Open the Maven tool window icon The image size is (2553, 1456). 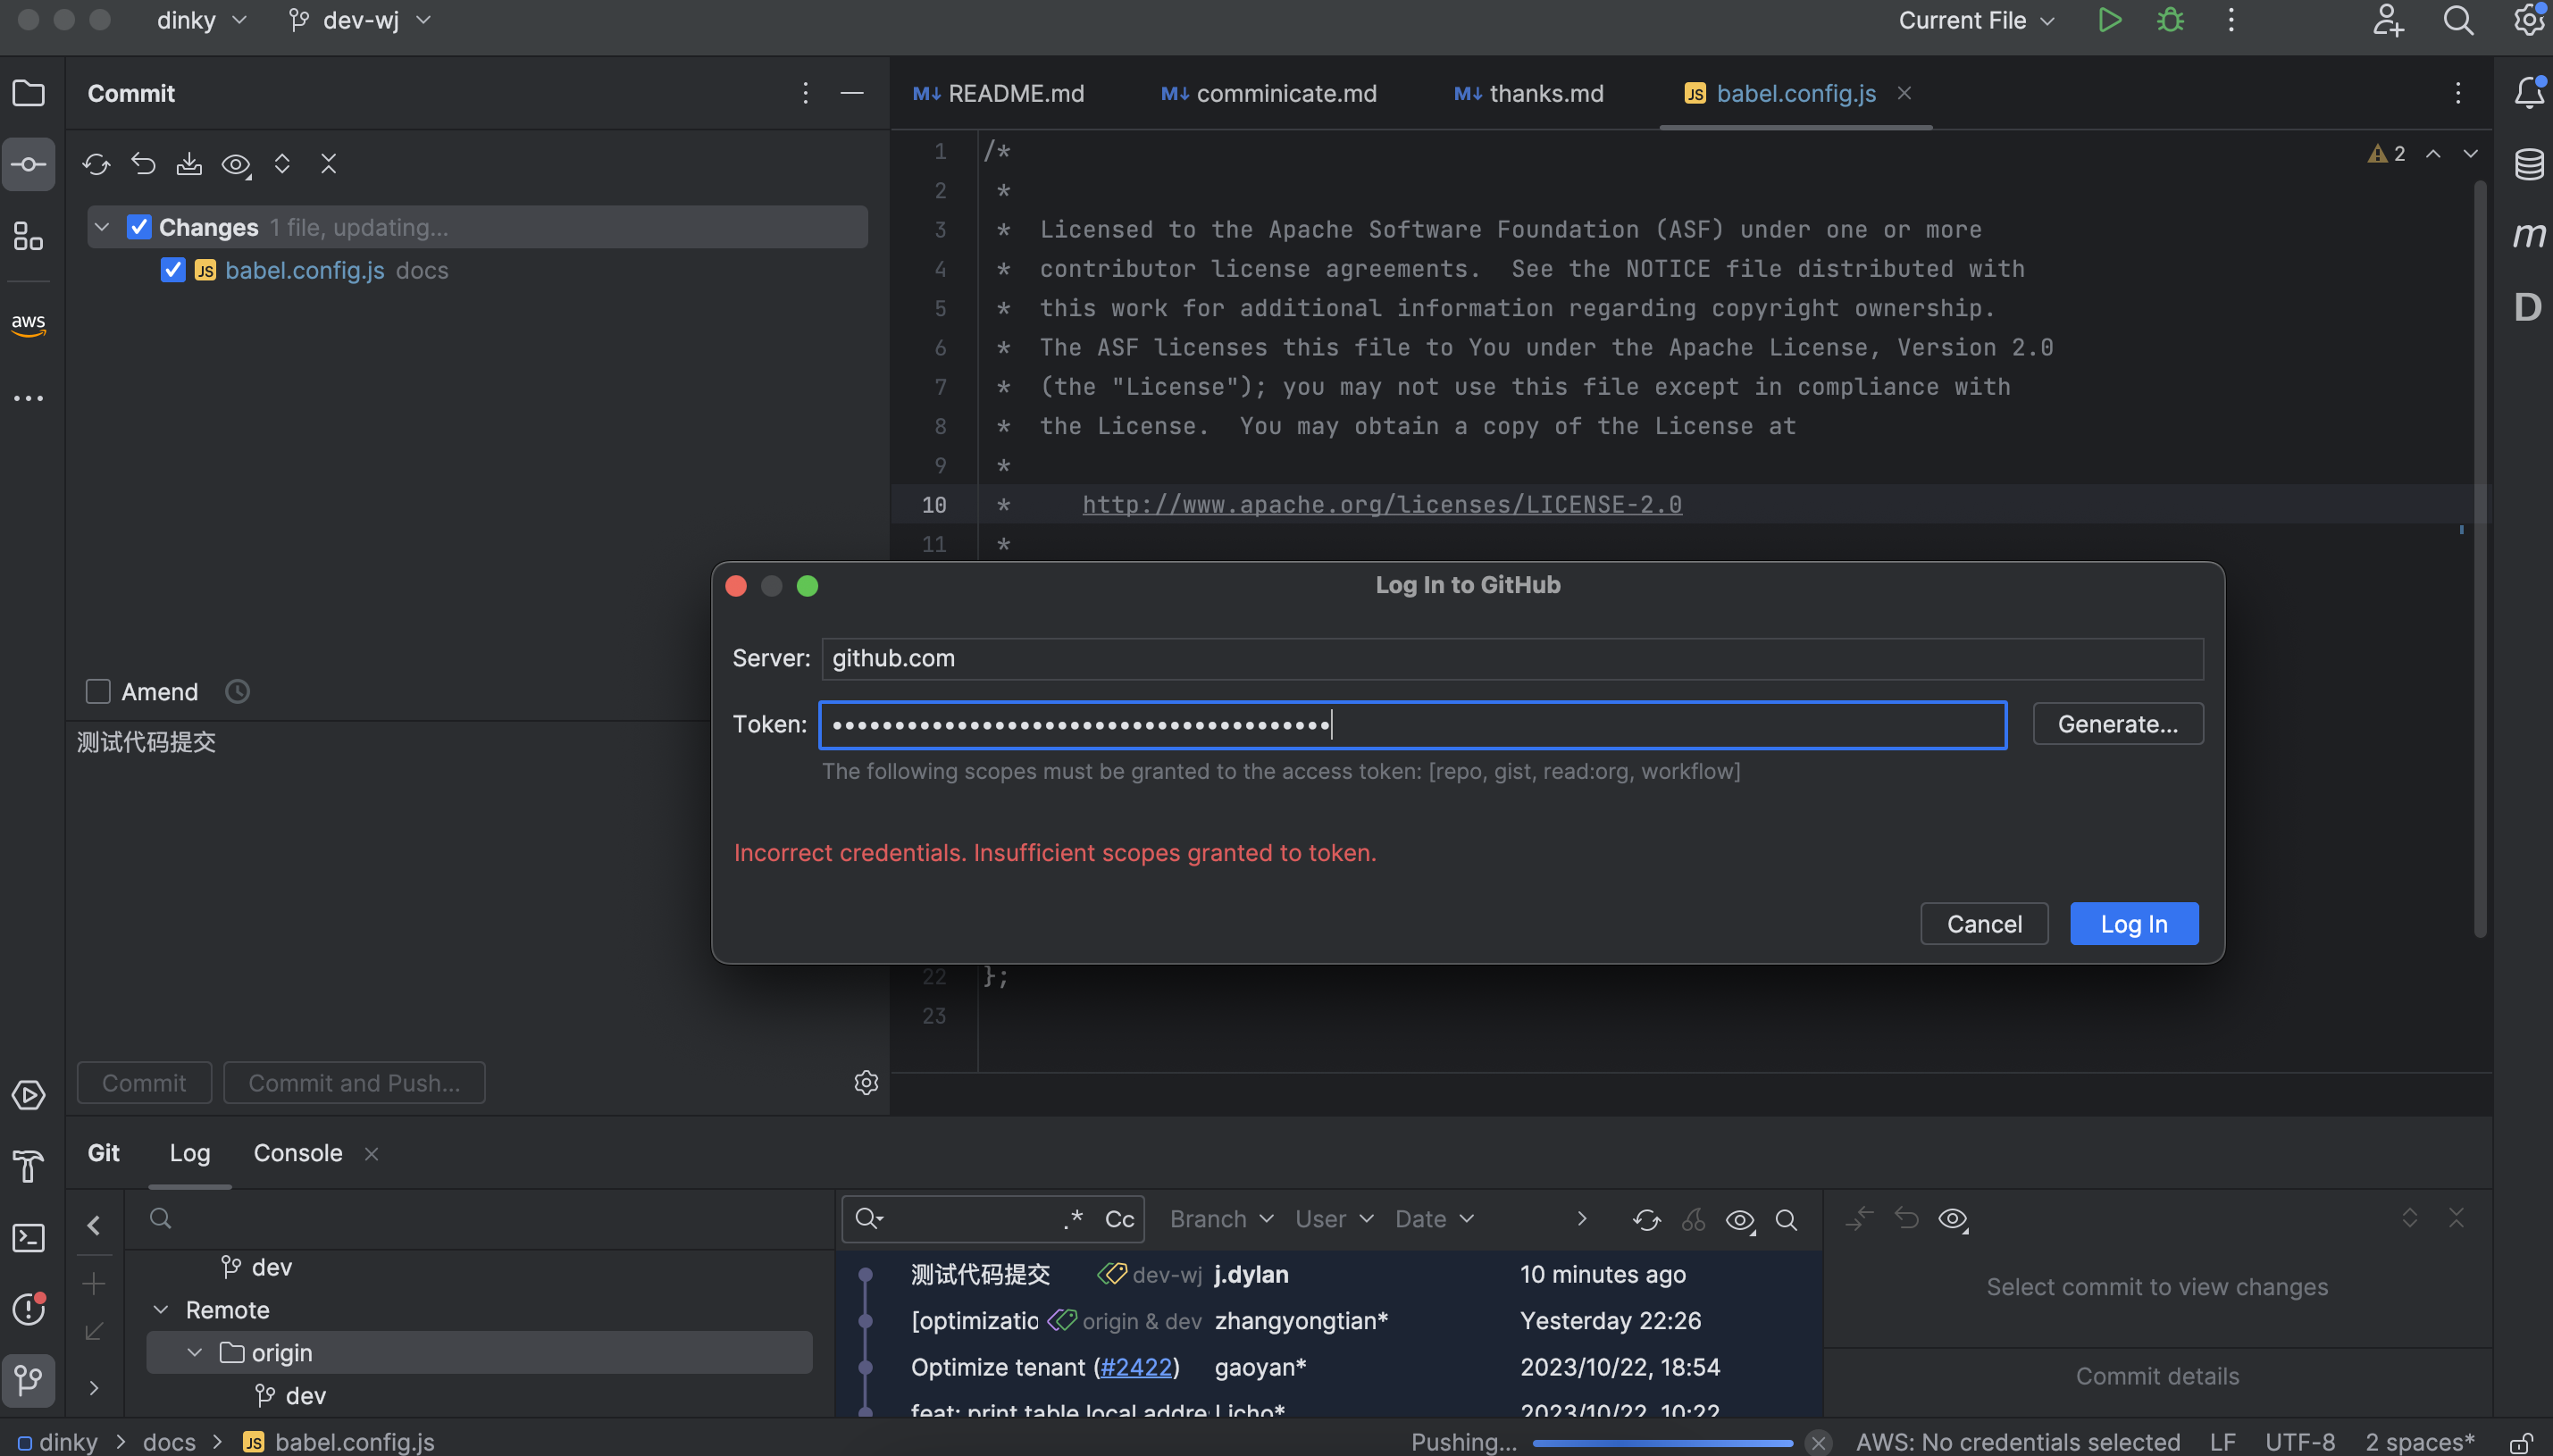(2528, 236)
